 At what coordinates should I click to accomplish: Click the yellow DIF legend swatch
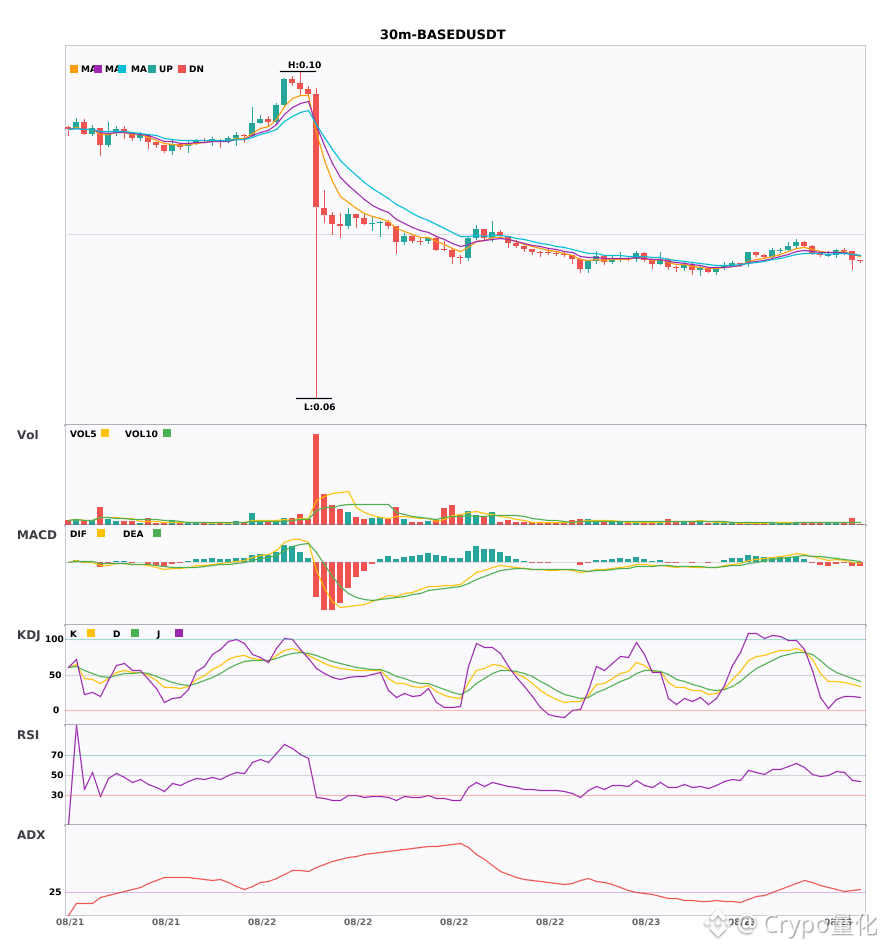[101, 533]
